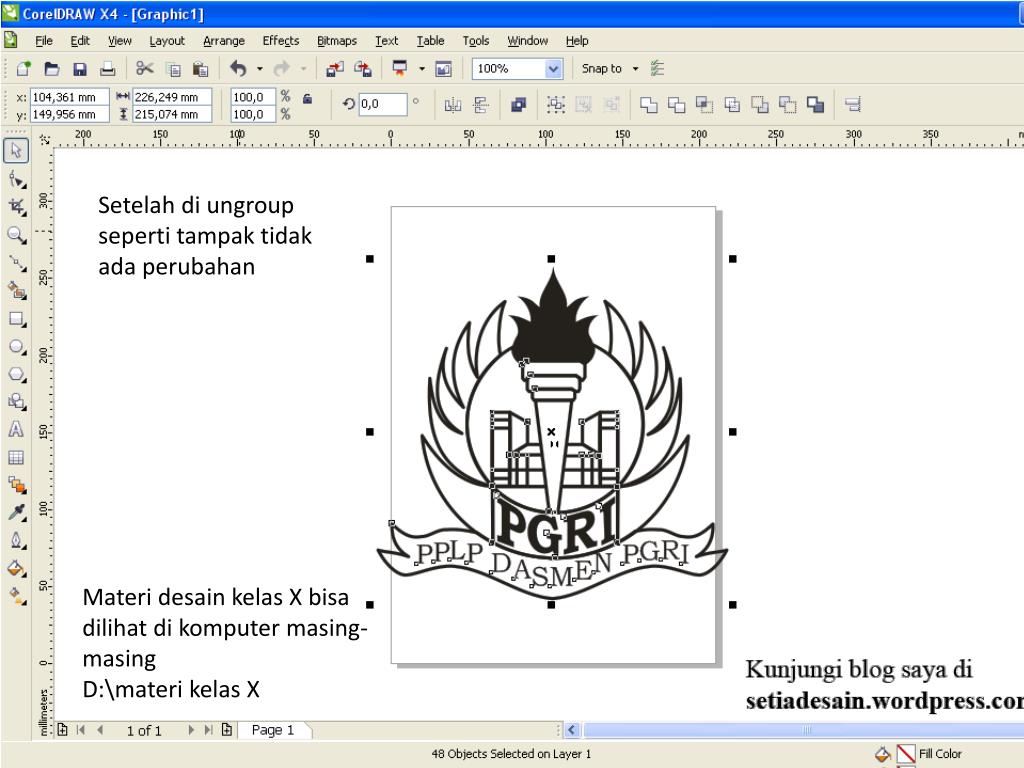Select the Zoom magnifier tool

pyautogui.click(x=16, y=235)
